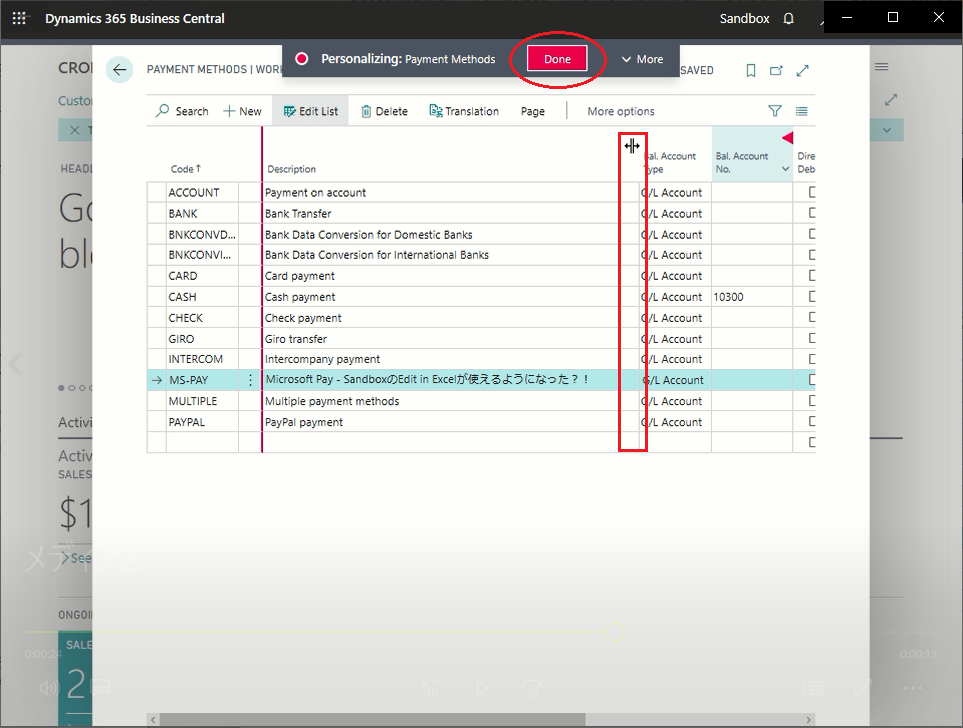Open the background See link
963x728 pixels.
pyautogui.click(x=76, y=558)
